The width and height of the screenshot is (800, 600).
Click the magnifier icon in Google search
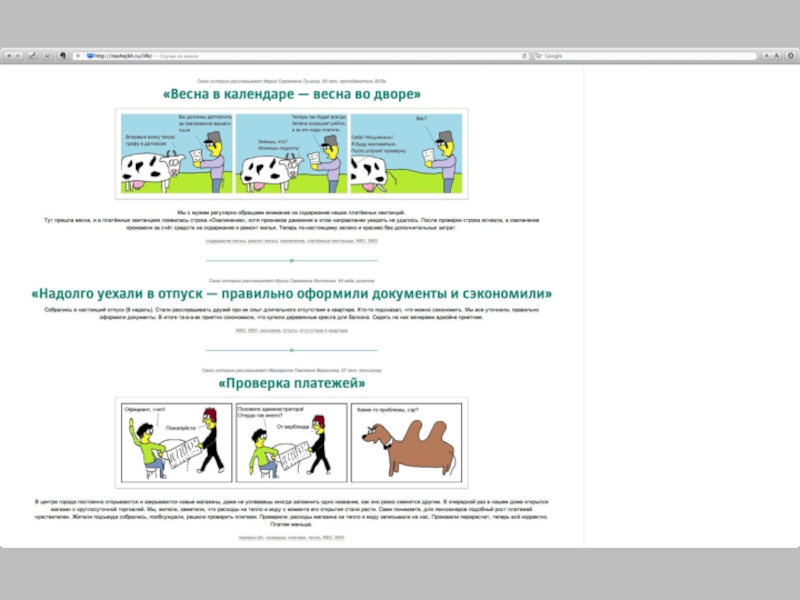pos(538,56)
